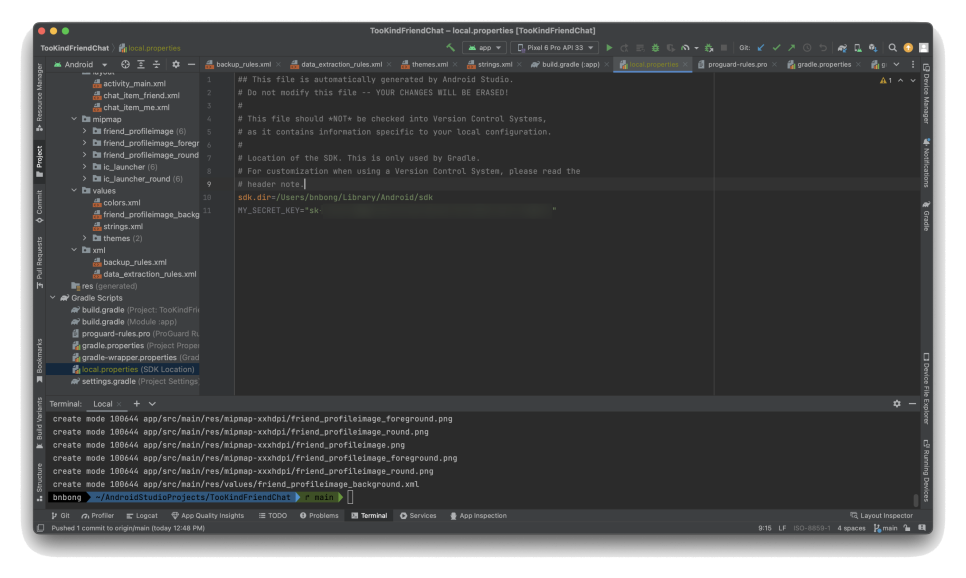Select opened file crosshair icon in Project panel
The width and height of the screenshot is (966, 578).
[125, 64]
